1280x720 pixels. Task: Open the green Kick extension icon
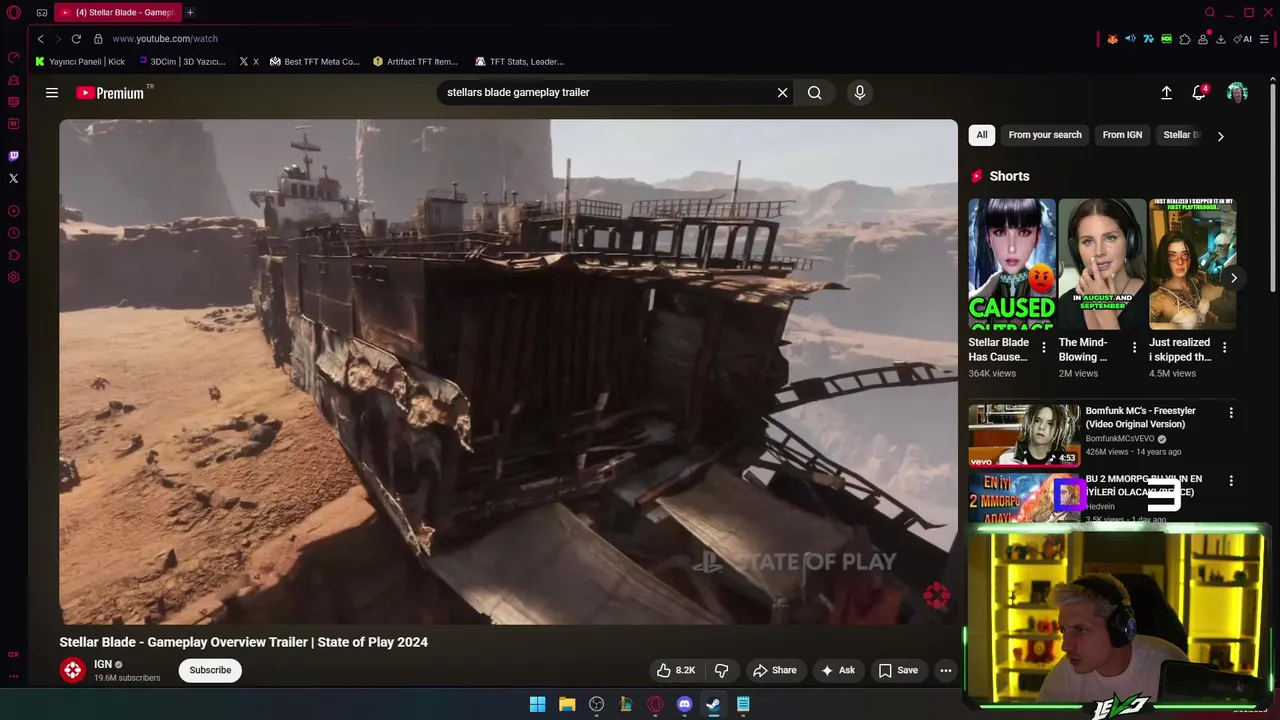(x=1166, y=39)
